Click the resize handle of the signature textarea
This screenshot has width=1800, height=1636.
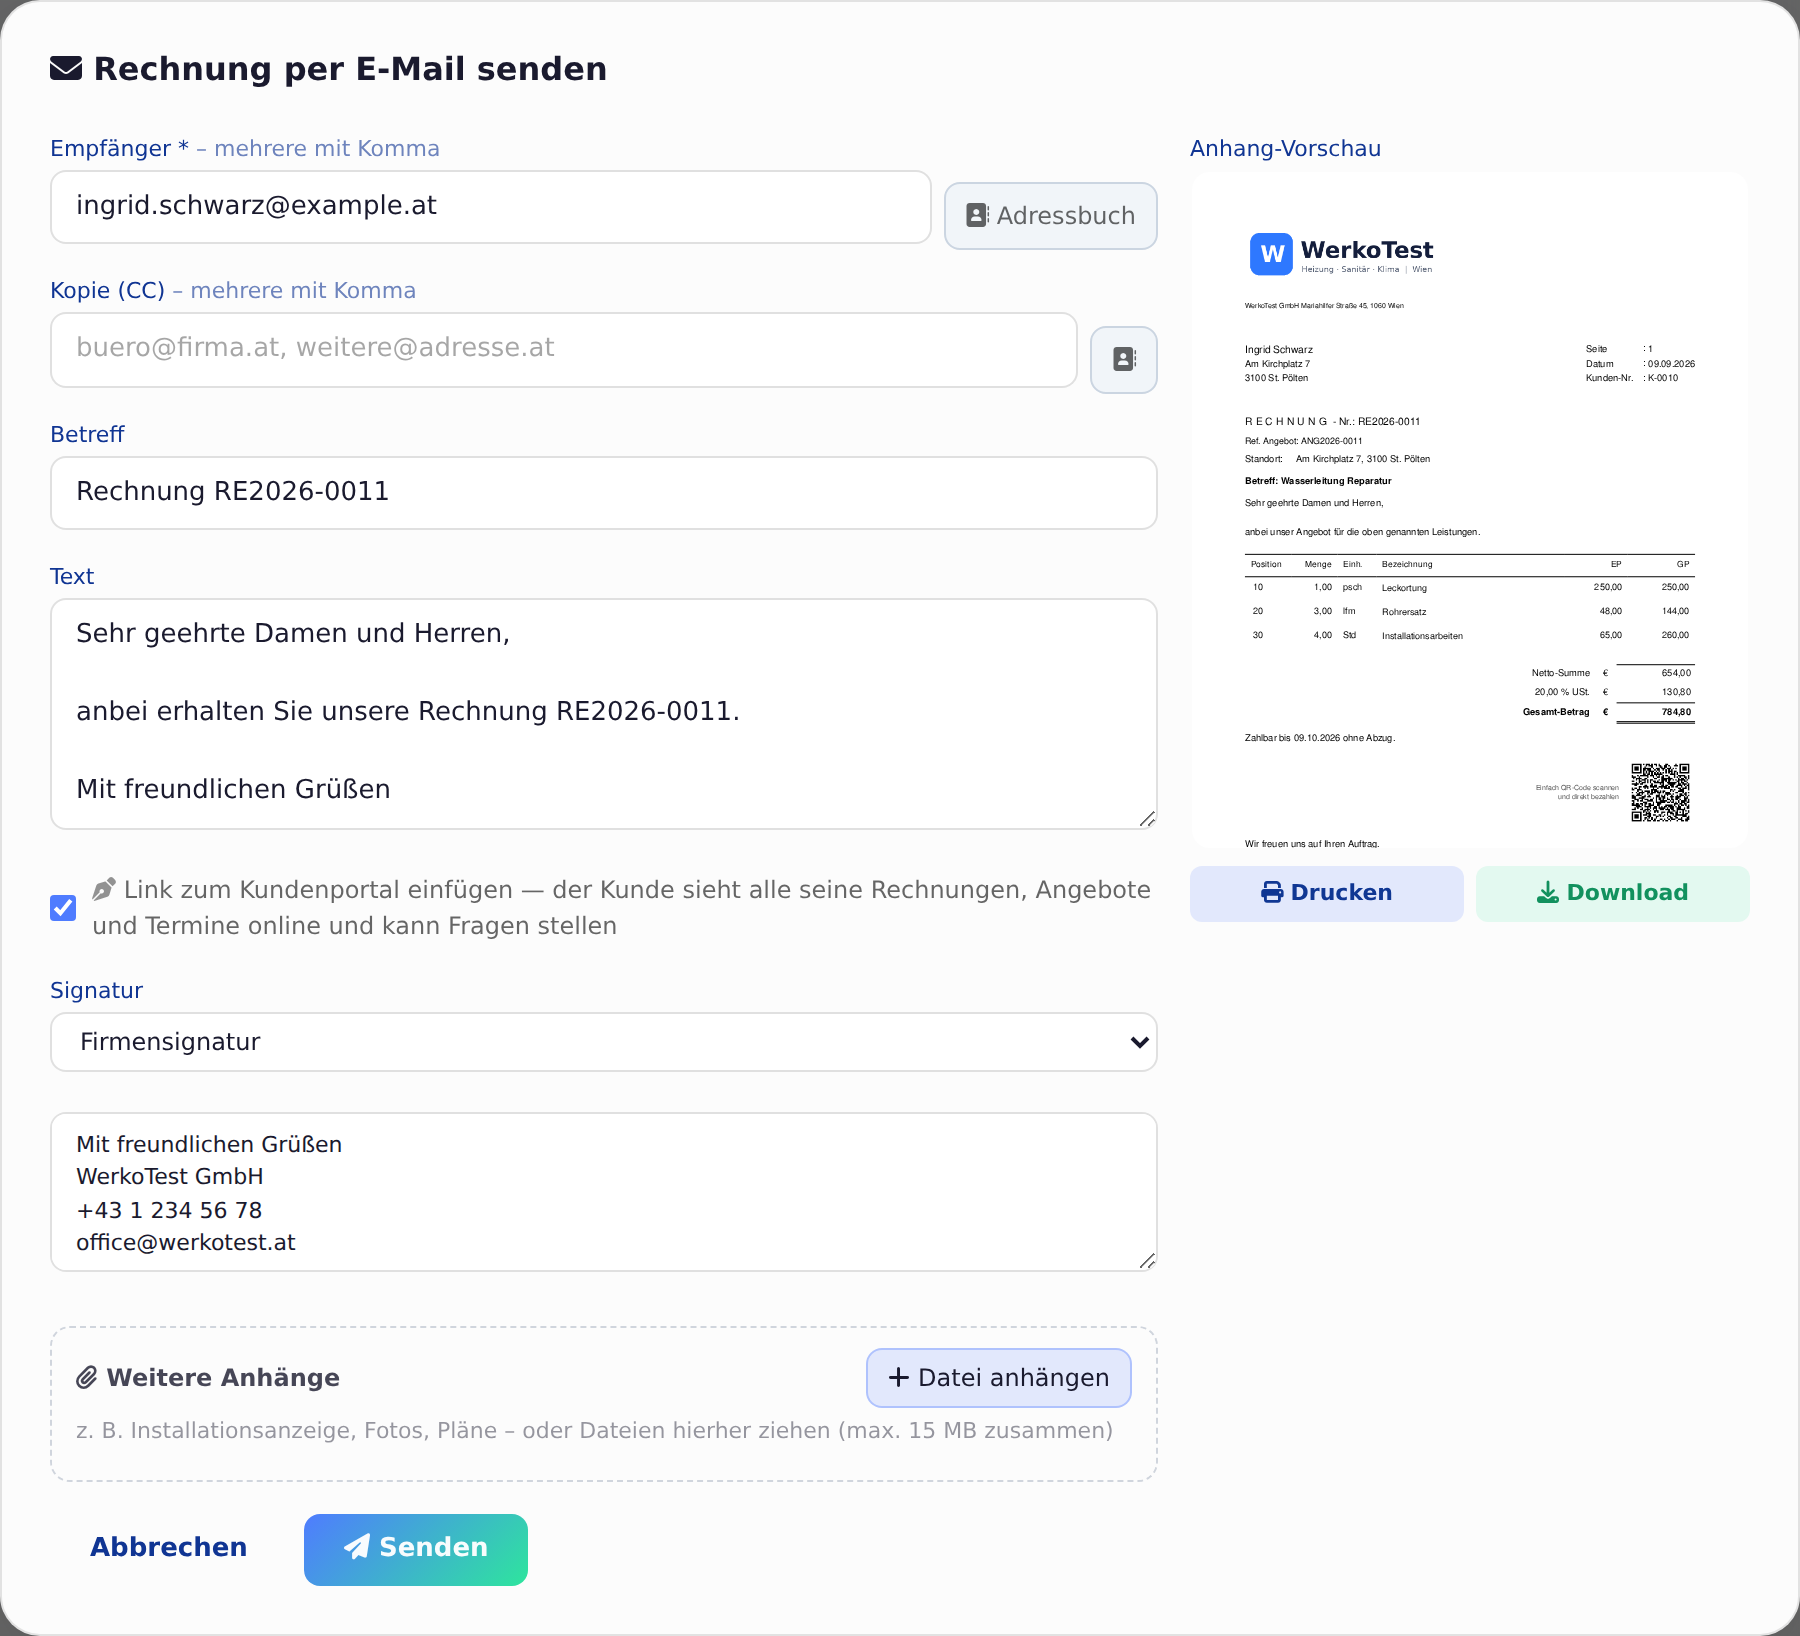point(1147,1261)
